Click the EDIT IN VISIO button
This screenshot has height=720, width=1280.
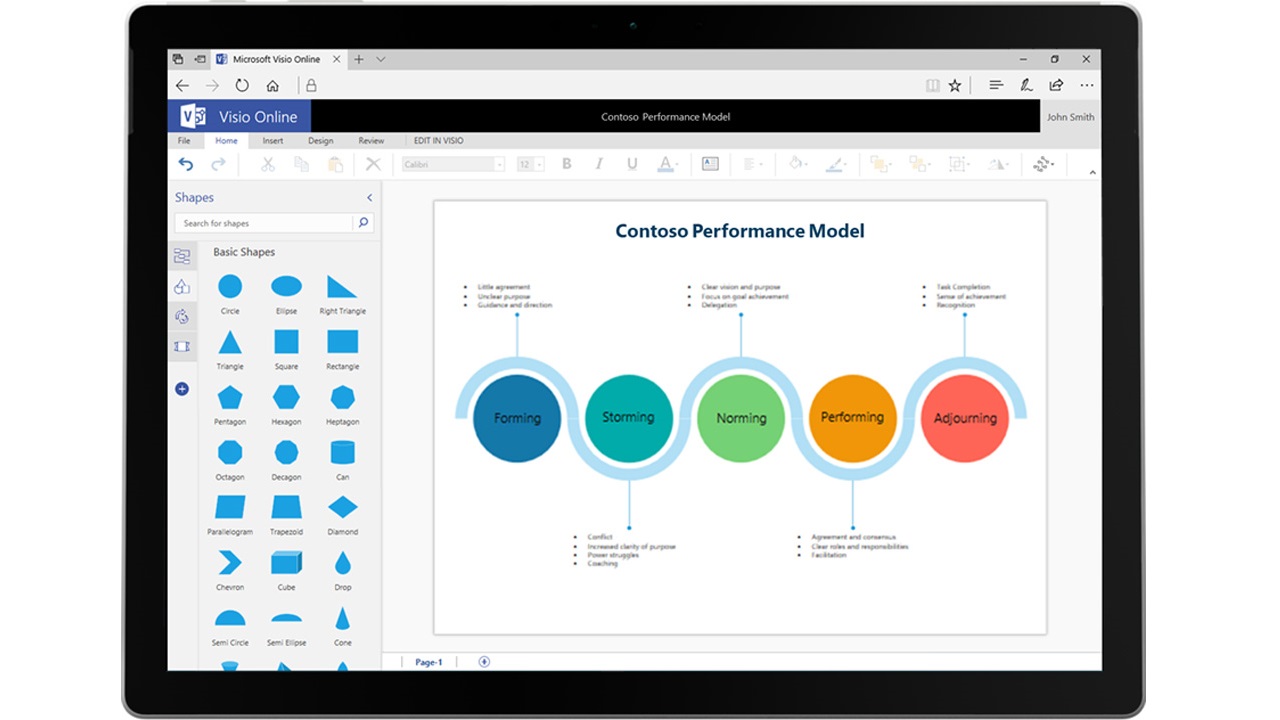[437, 140]
